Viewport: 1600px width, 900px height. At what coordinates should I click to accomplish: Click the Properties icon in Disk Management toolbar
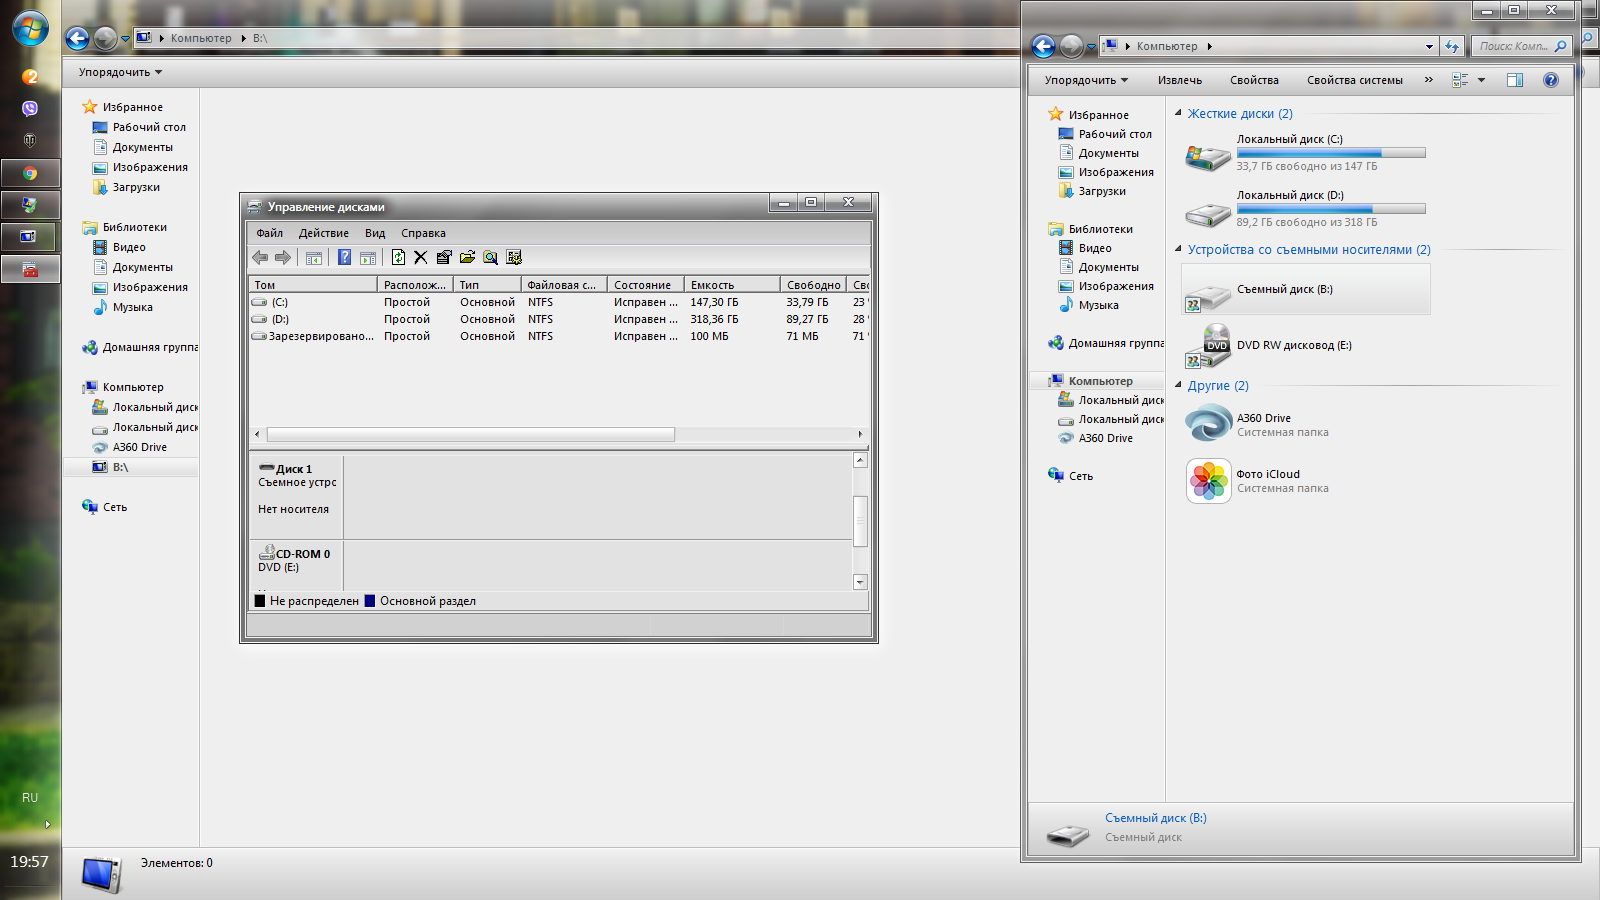[x=444, y=258]
